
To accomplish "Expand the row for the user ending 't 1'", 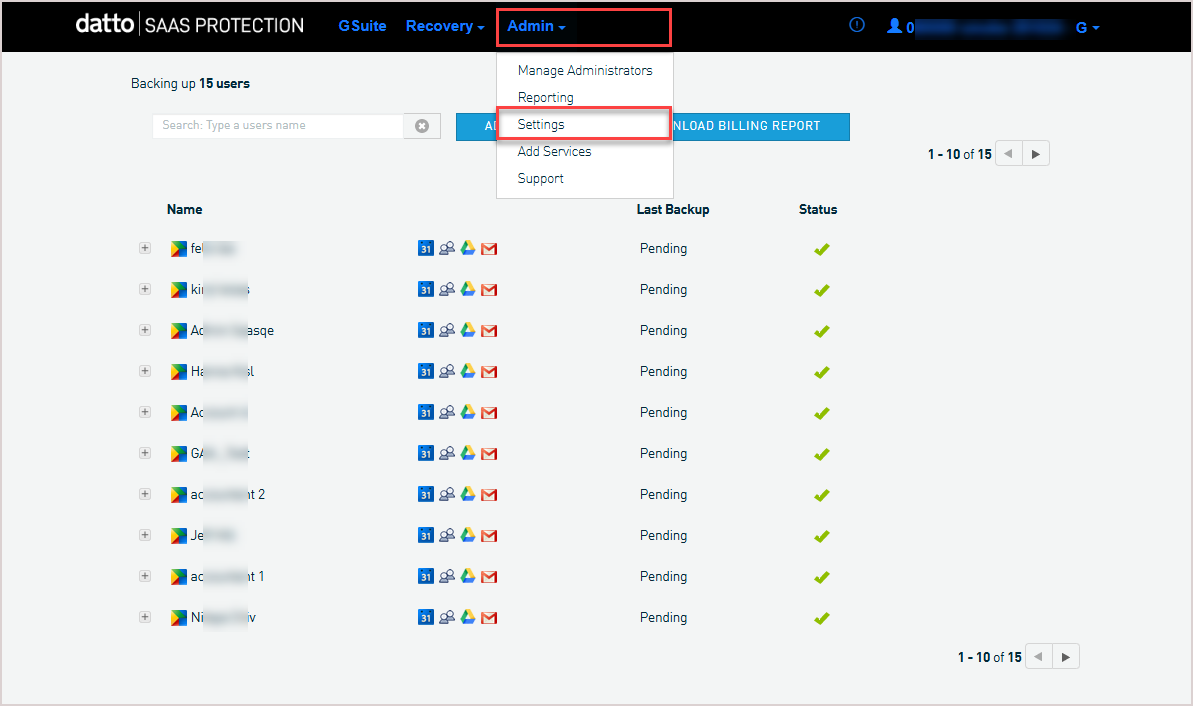I will point(145,577).
